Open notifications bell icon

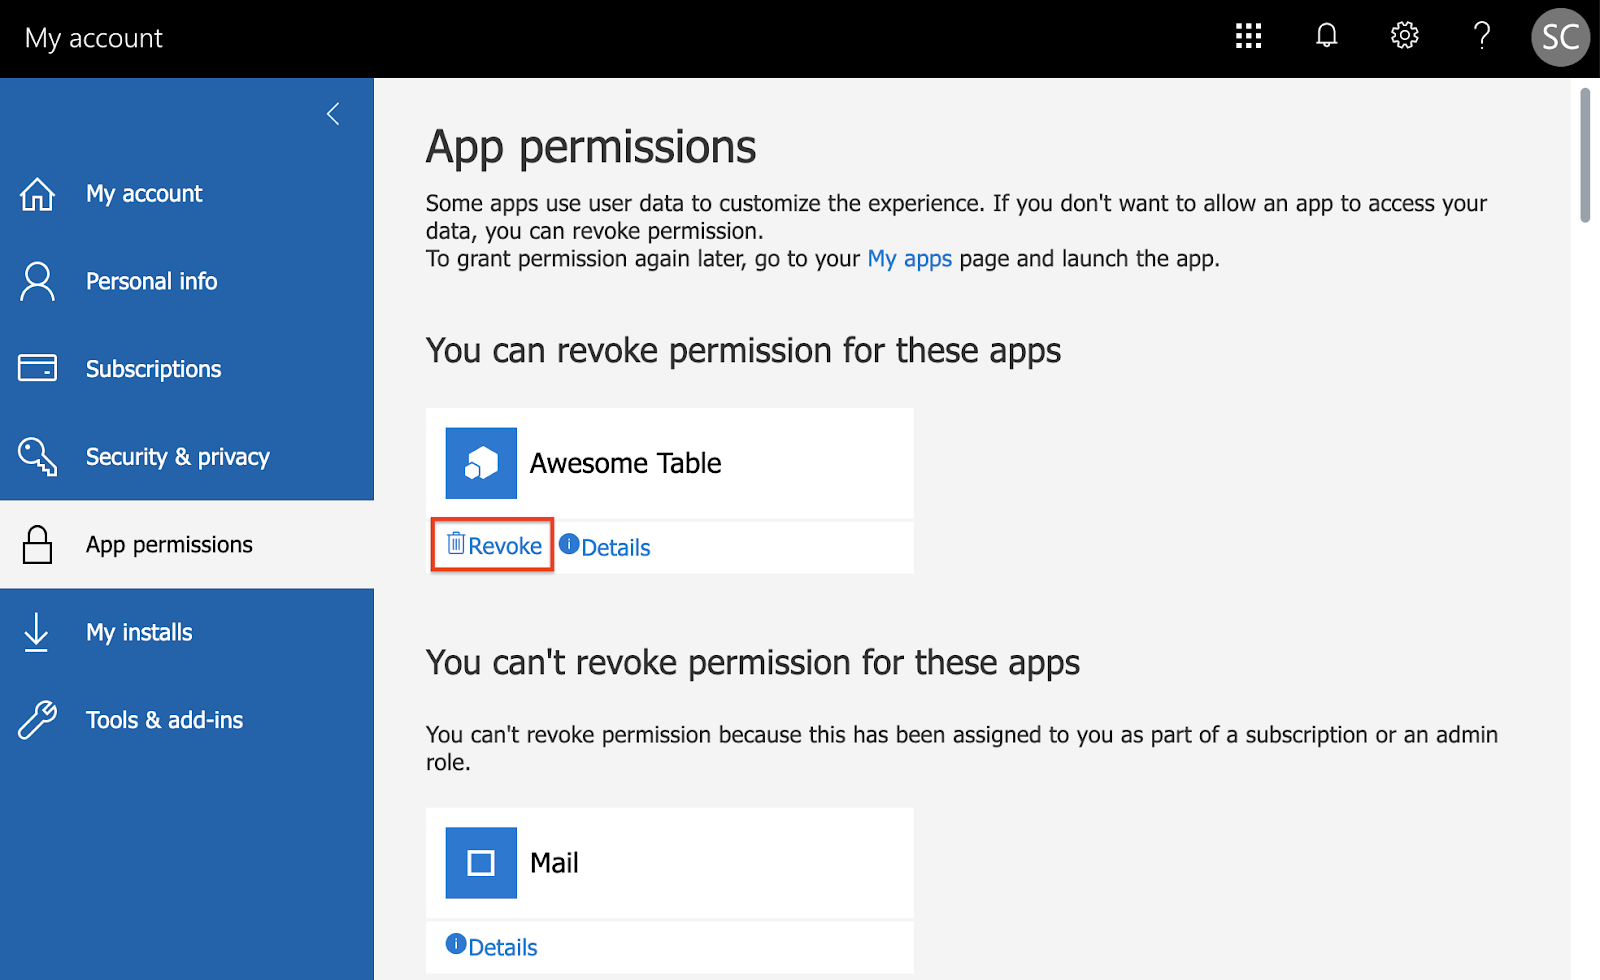coord(1326,36)
